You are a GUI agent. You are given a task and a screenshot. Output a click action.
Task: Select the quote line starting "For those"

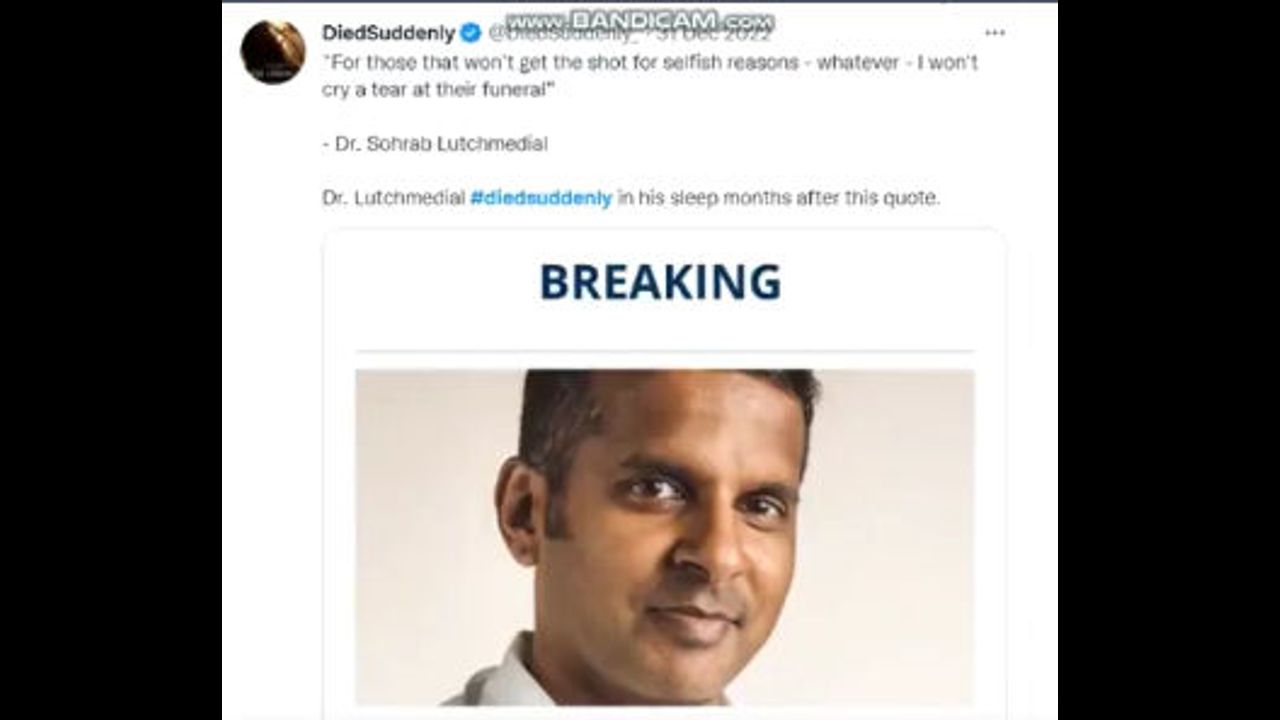point(650,62)
